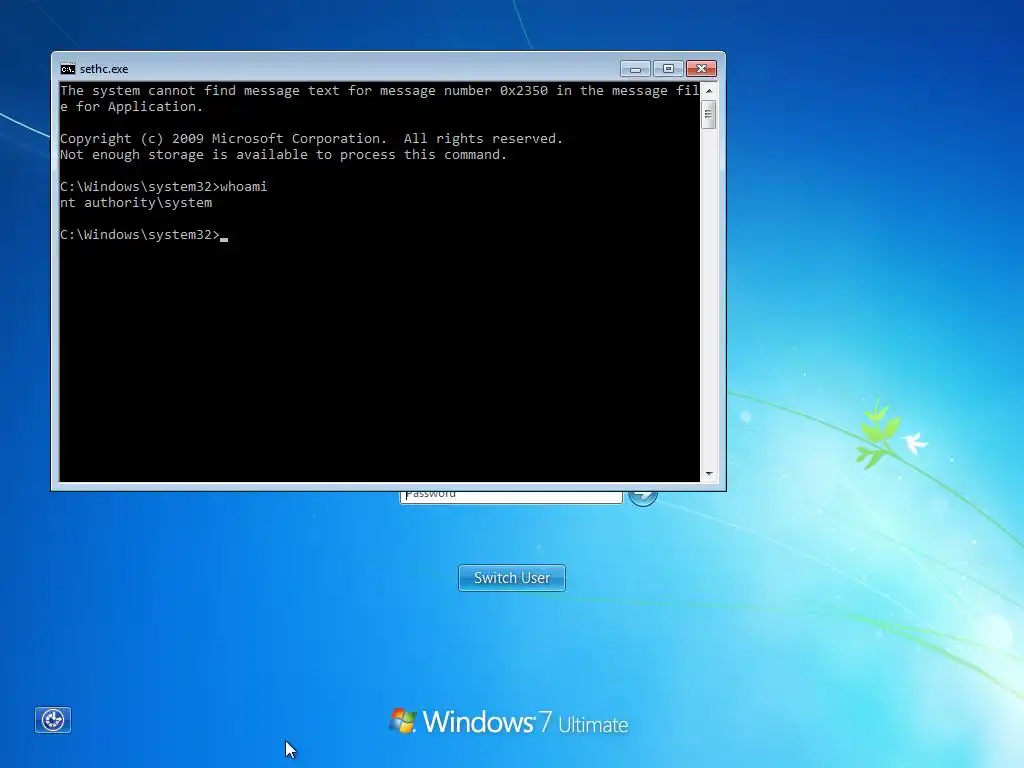Viewport: 1024px width, 768px height.
Task: Click the console scrollbar up arrow
Action: pyautogui.click(x=709, y=91)
